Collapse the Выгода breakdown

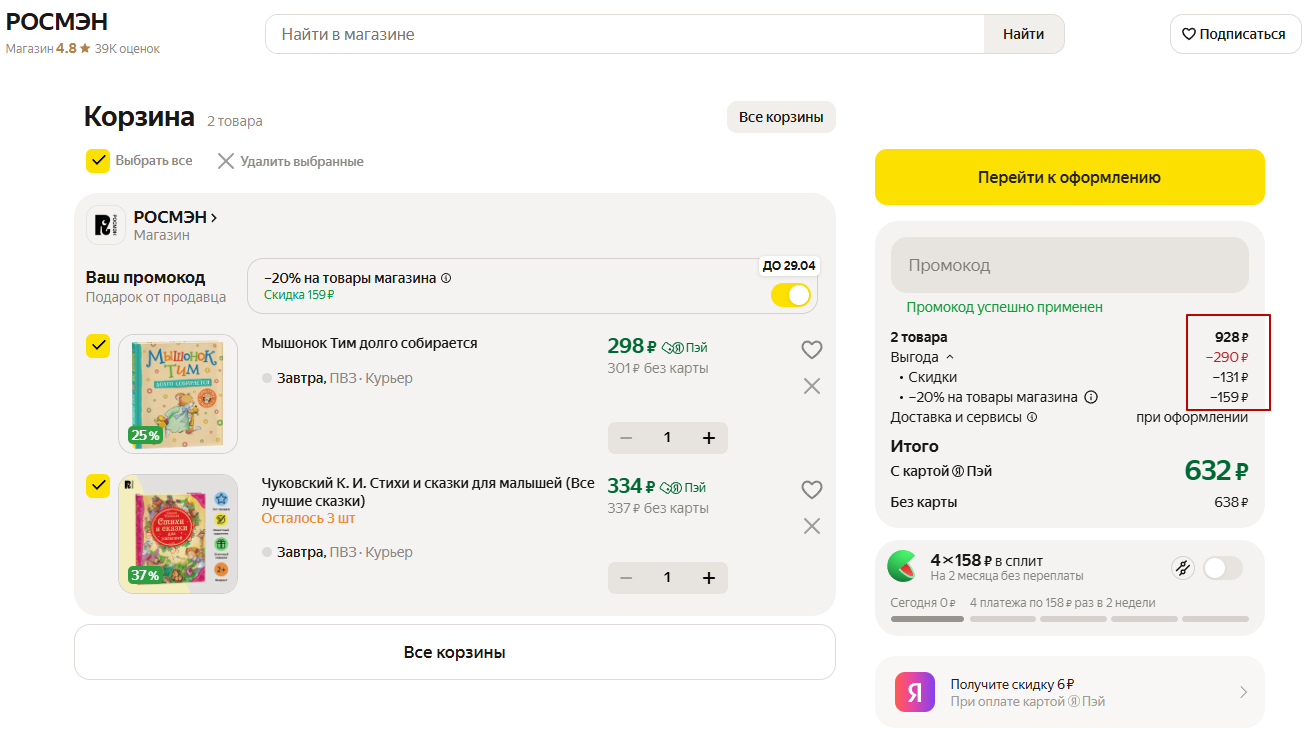click(950, 357)
